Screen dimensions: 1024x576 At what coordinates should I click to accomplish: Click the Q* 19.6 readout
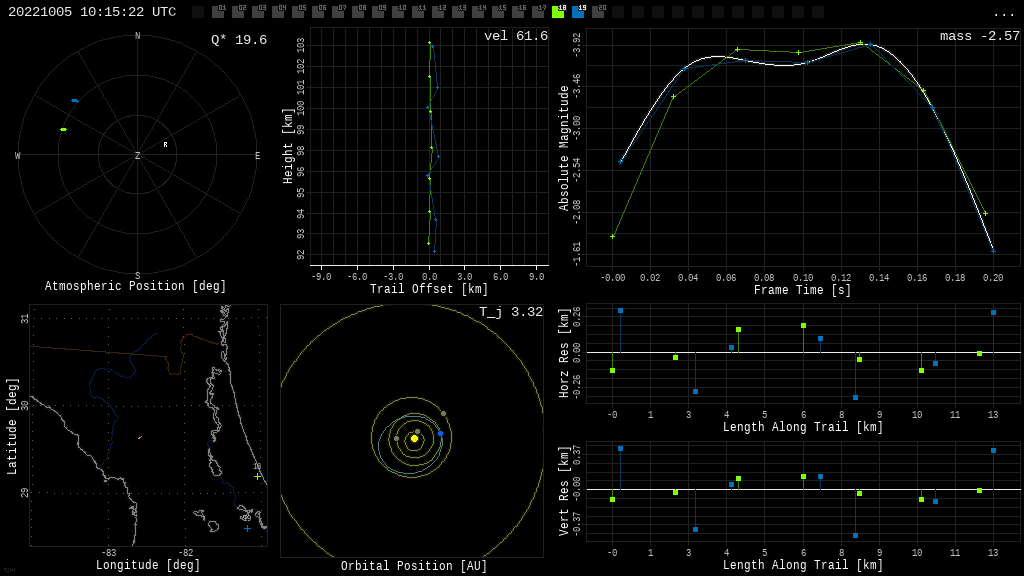tap(238, 40)
